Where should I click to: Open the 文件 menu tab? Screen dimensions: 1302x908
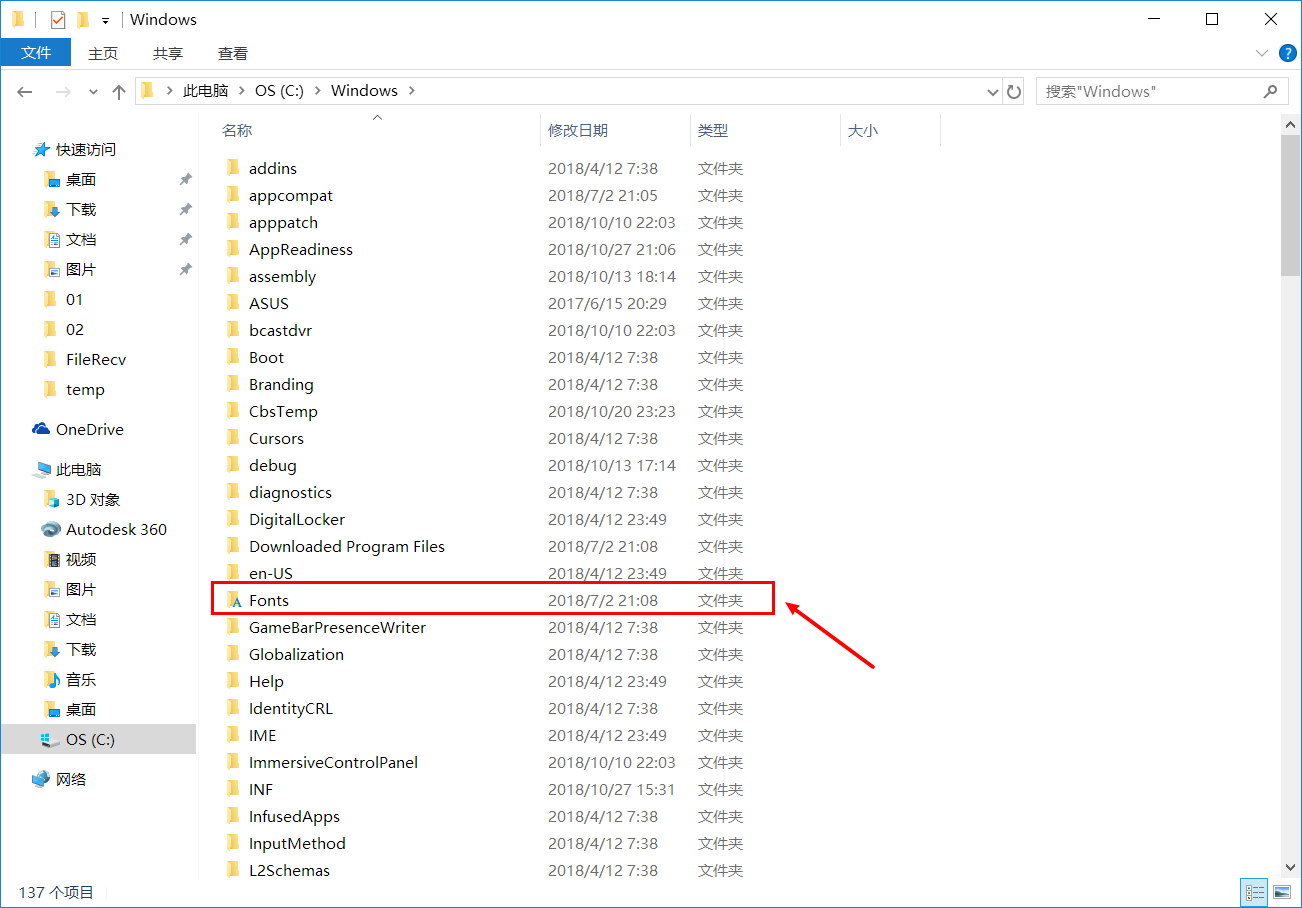click(36, 53)
